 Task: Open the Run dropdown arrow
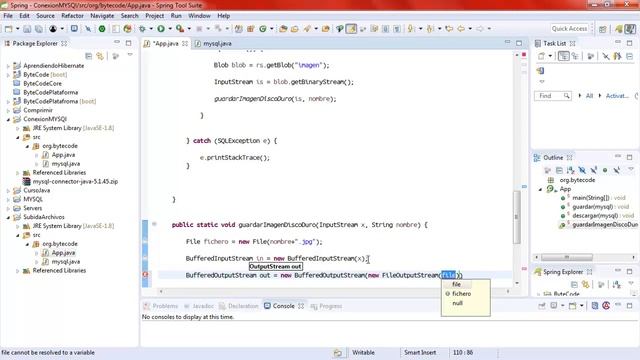coord(170,29)
